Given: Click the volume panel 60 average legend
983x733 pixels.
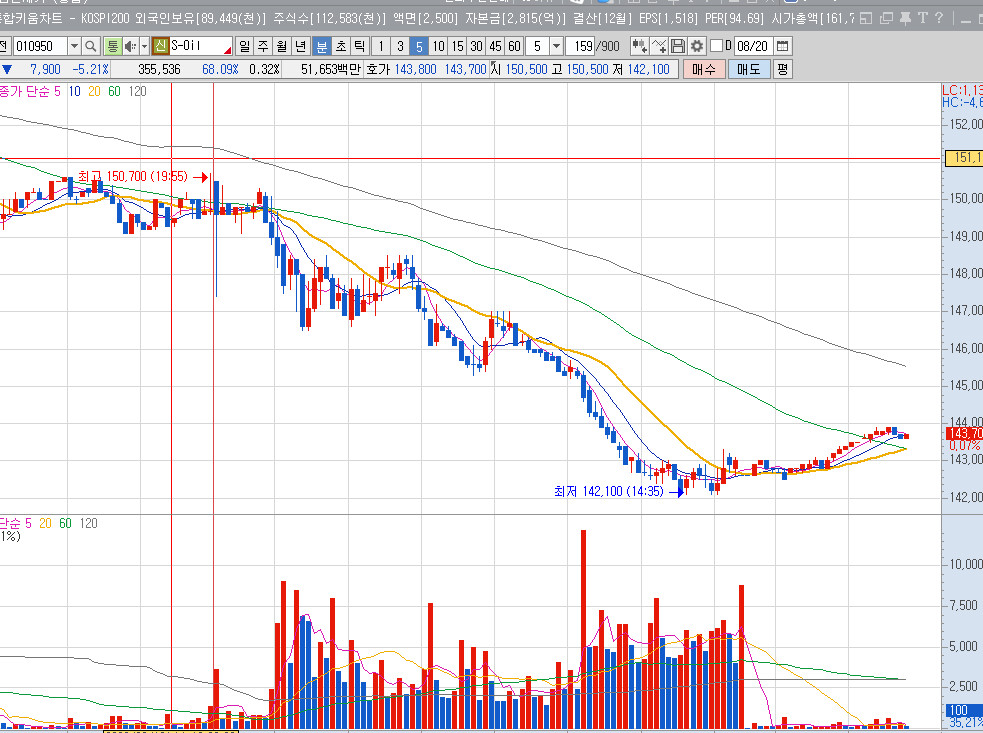Looking at the screenshot, I should [65, 523].
